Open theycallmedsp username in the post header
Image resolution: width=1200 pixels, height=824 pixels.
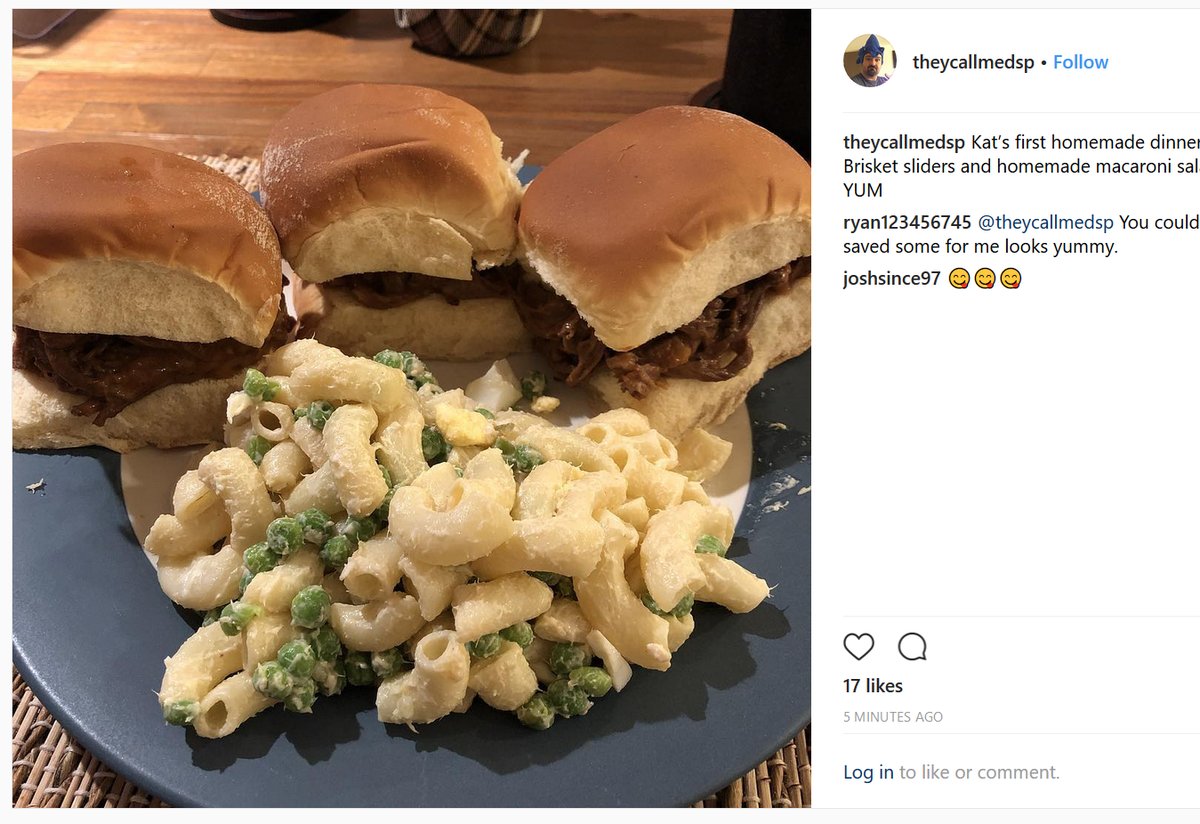(x=973, y=62)
